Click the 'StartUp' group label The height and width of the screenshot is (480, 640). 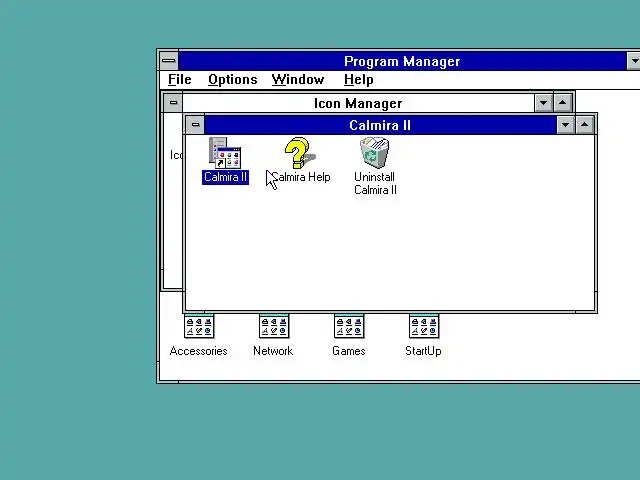[x=423, y=351]
